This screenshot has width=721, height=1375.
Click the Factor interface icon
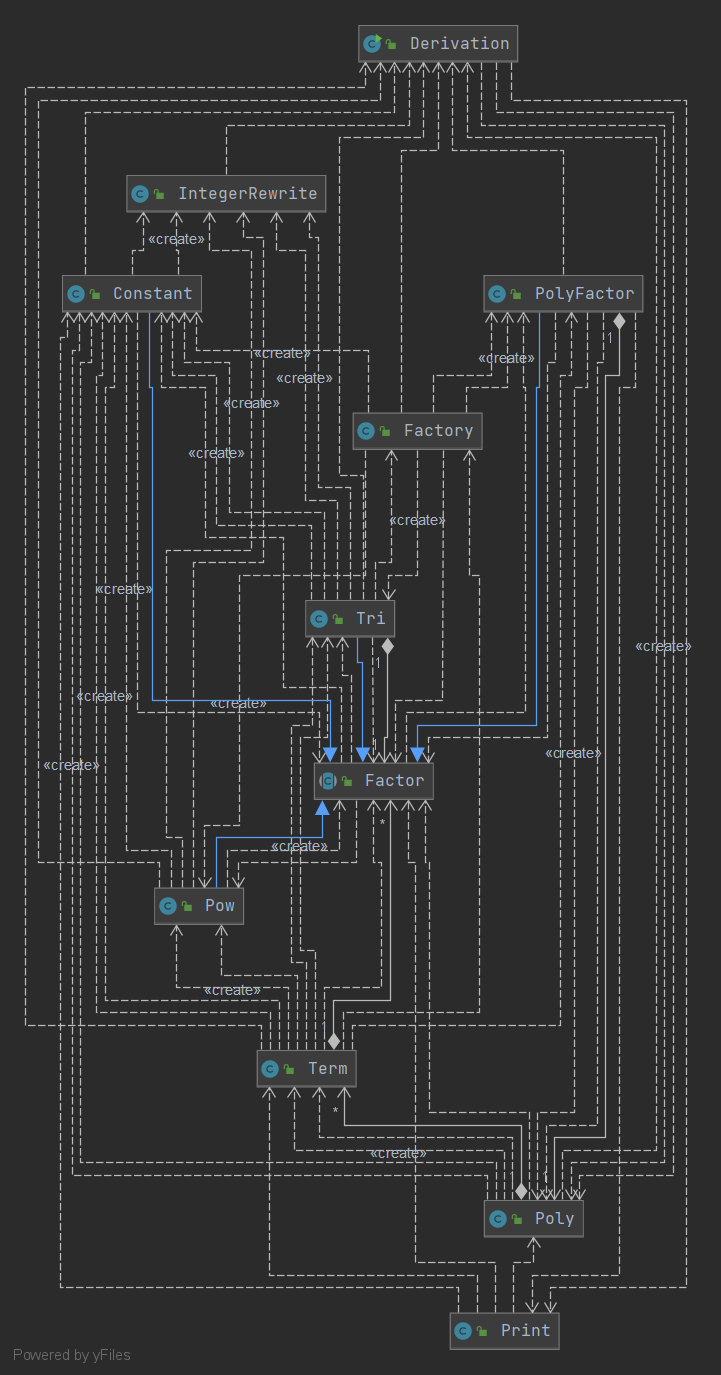327,781
